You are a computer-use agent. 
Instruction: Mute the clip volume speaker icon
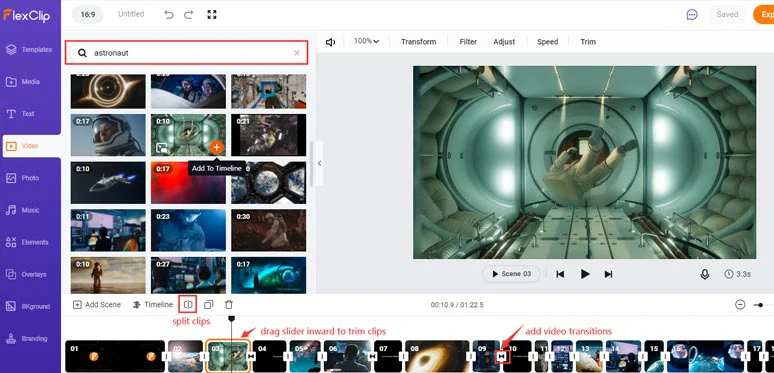(330, 42)
